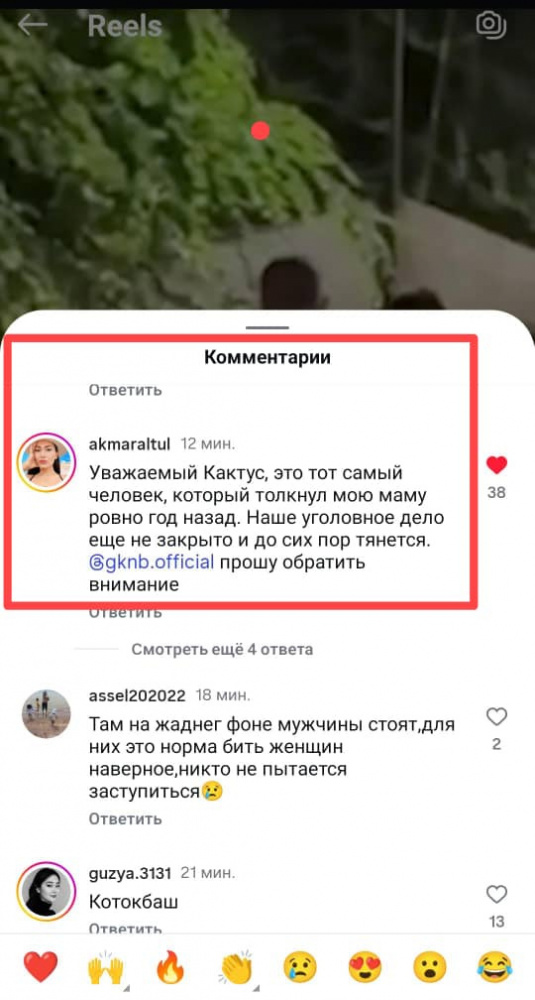Unlike akmaraltul's comment with red heart
Viewport: 535px width, 1000px height.
(x=496, y=465)
